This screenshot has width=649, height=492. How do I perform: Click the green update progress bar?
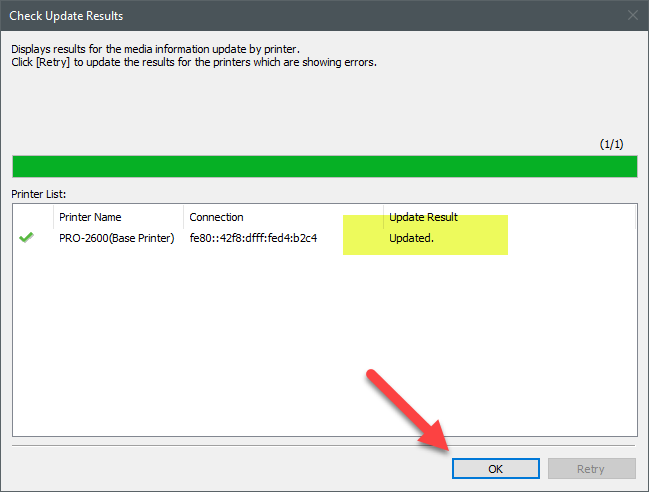[x=324, y=166]
